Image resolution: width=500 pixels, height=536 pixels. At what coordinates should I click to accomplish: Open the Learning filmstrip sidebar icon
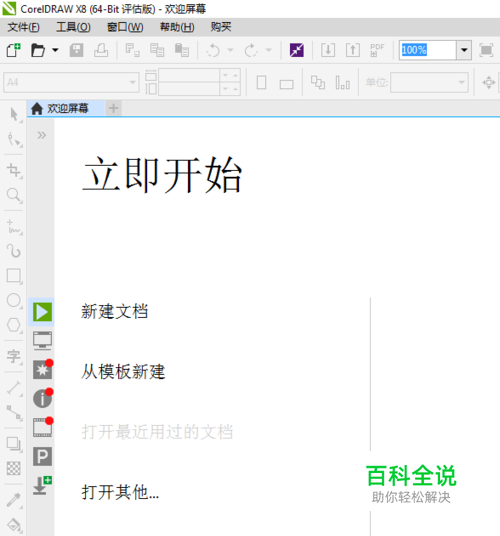click(42, 427)
